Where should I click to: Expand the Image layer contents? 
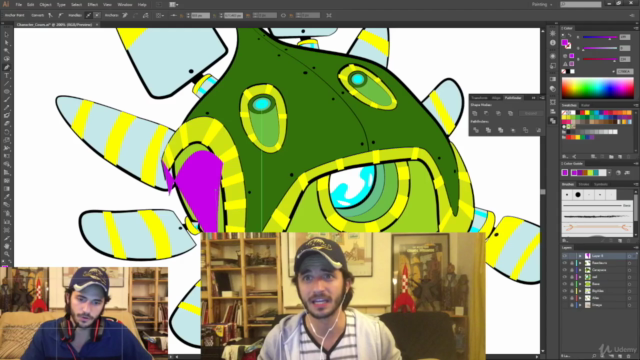[x=580, y=305]
